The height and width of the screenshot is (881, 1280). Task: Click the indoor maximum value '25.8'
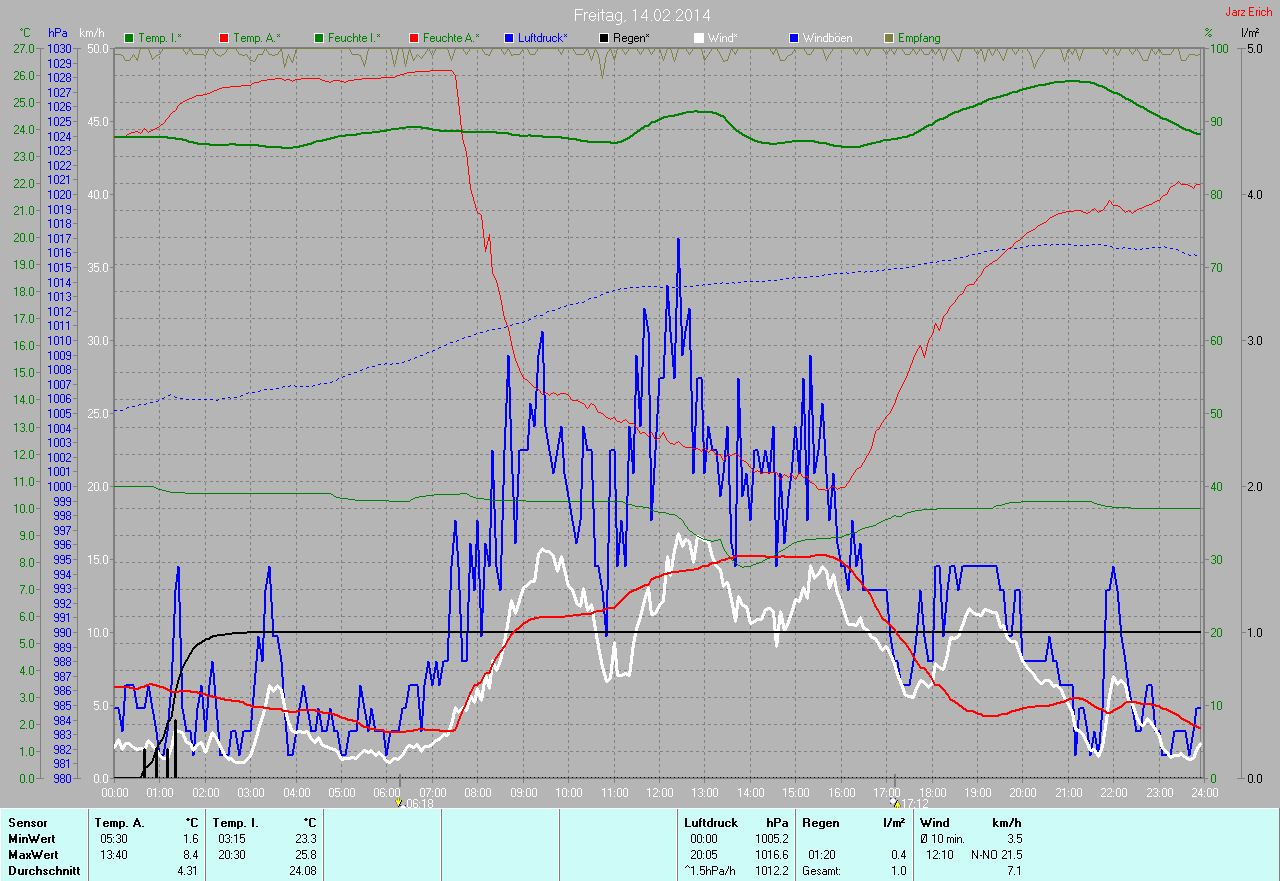pyautogui.click(x=305, y=854)
